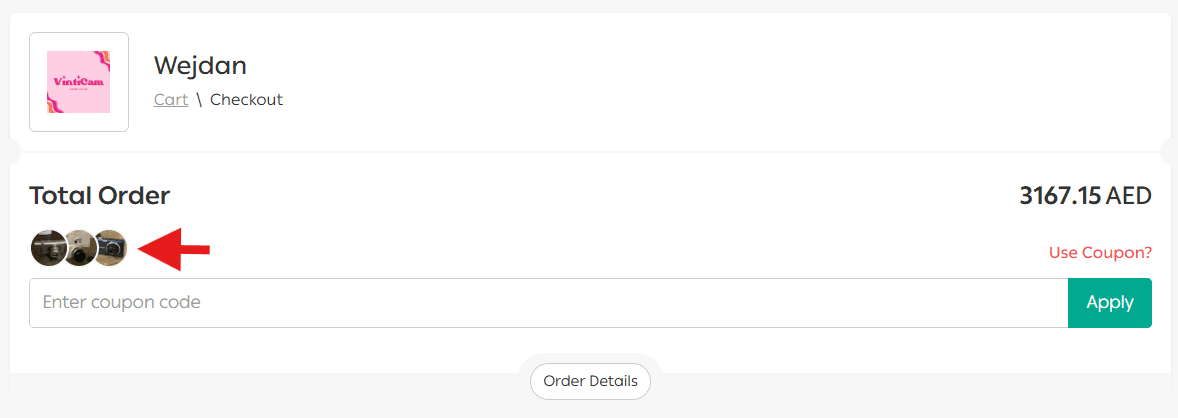Go back to Cart via breadcrumb link
The image size is (1178, 418).
171,100
